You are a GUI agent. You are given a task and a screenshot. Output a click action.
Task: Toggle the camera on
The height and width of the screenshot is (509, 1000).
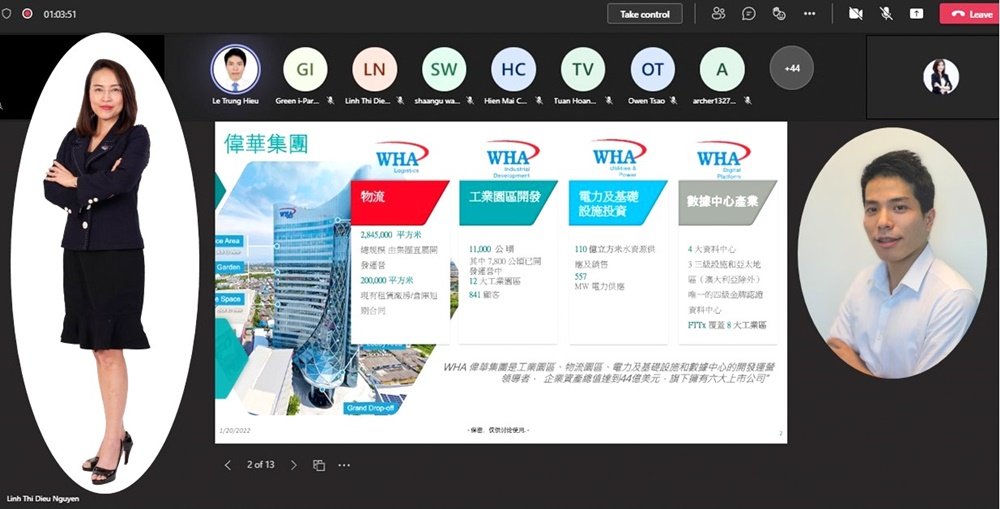point(855,14)
